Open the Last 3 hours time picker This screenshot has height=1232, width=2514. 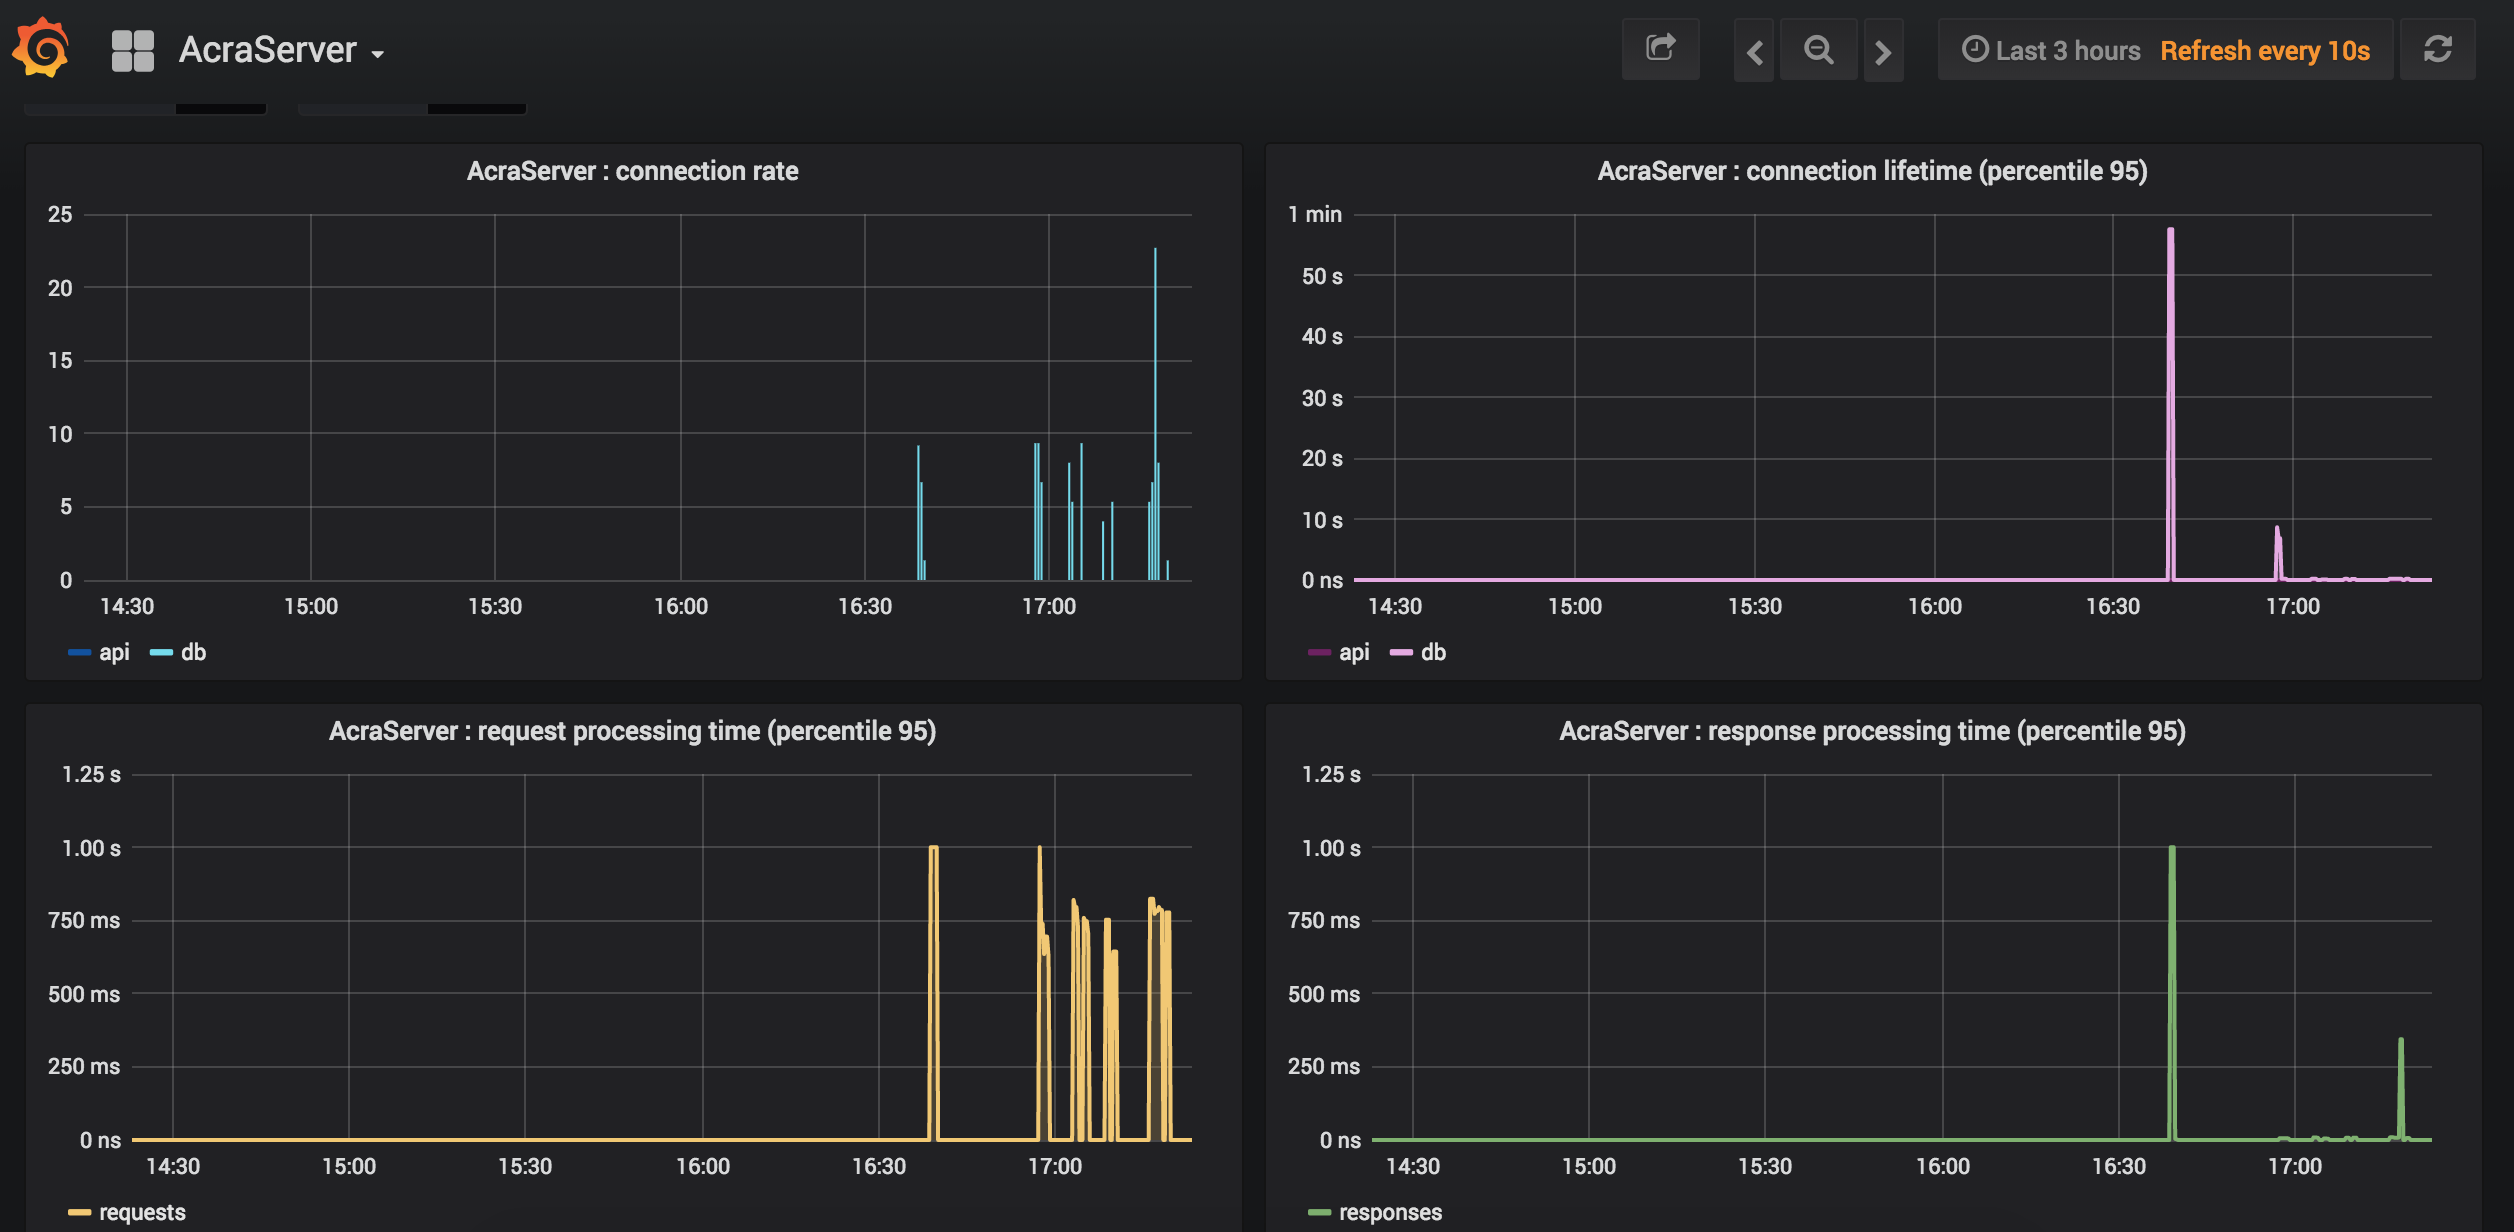tap(2067, 51)
